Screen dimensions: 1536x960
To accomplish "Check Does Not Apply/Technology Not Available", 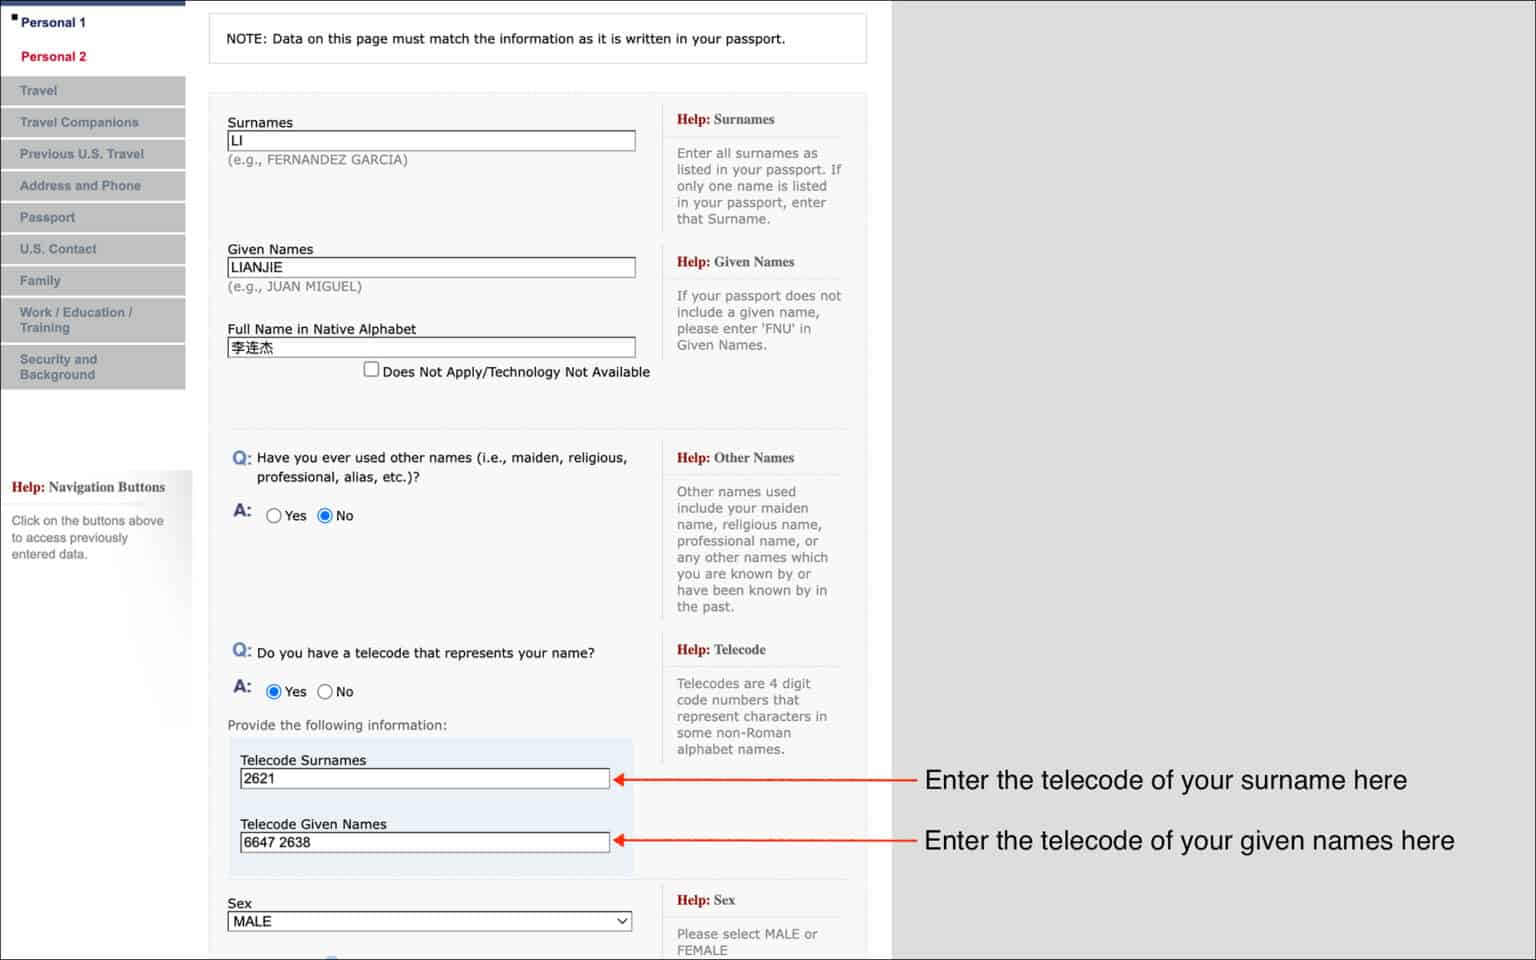I will tap(371, 370).
